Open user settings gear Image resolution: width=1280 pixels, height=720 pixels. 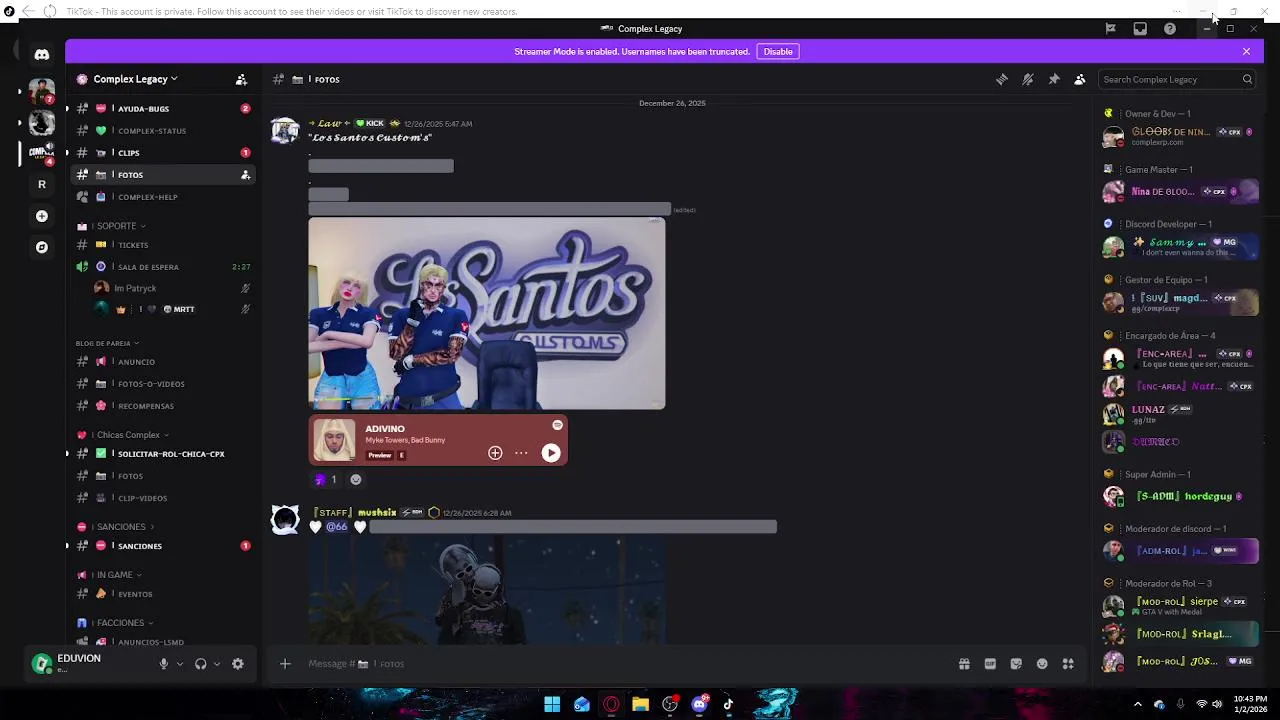(x=238, y=664)
